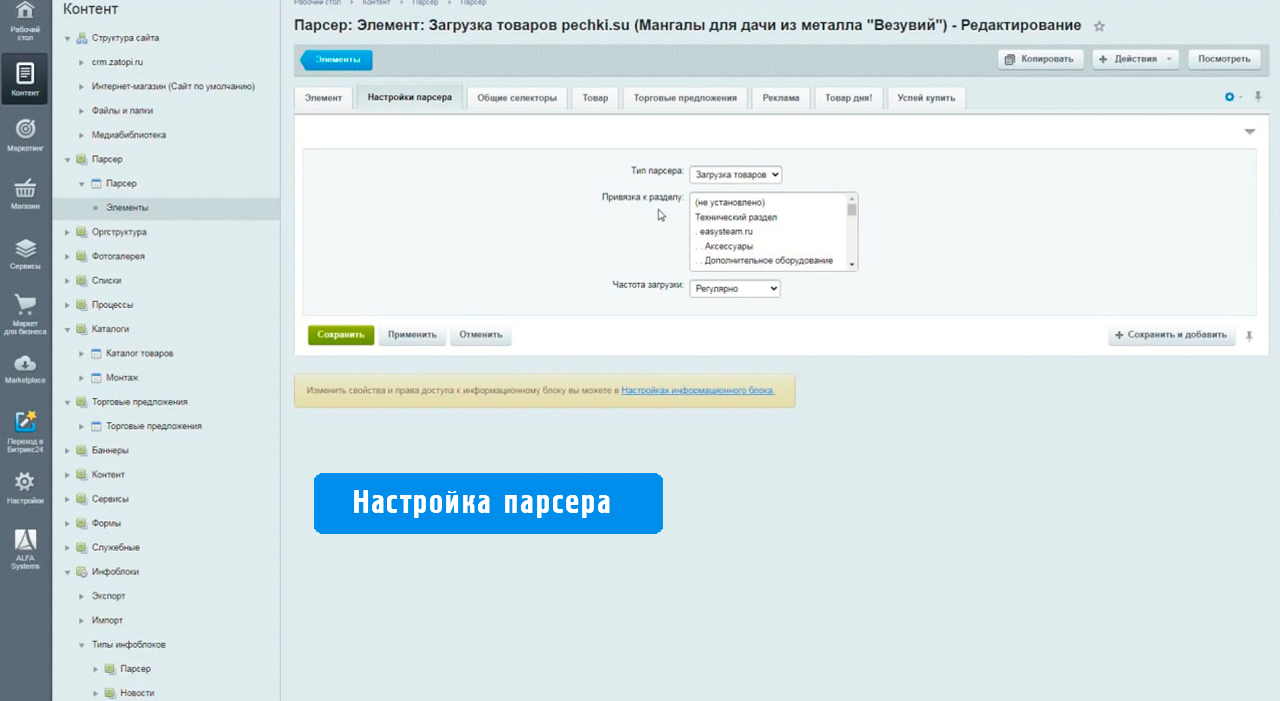Open Списки tree item
1280x701 pixels.
point(106,281)
